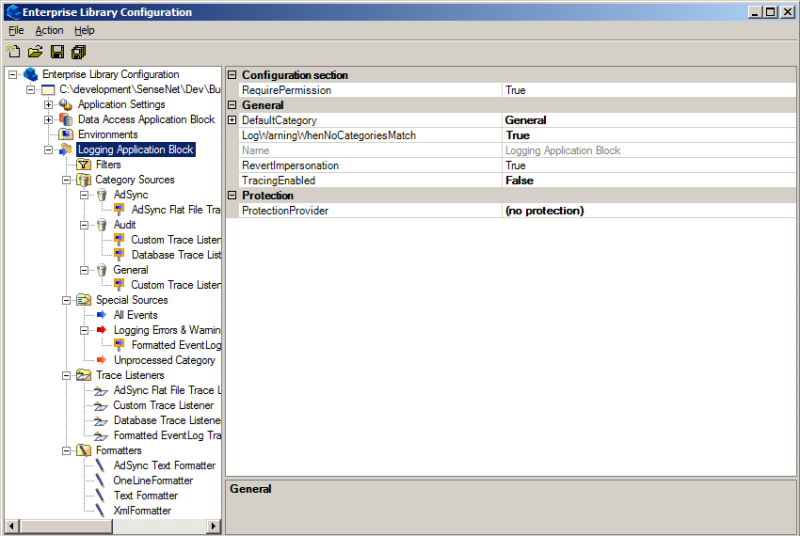This screenshot has width=800, height=536.
Task: Select the RequirePermission value field
Action: pyautogui.click(x=649, y=90)
